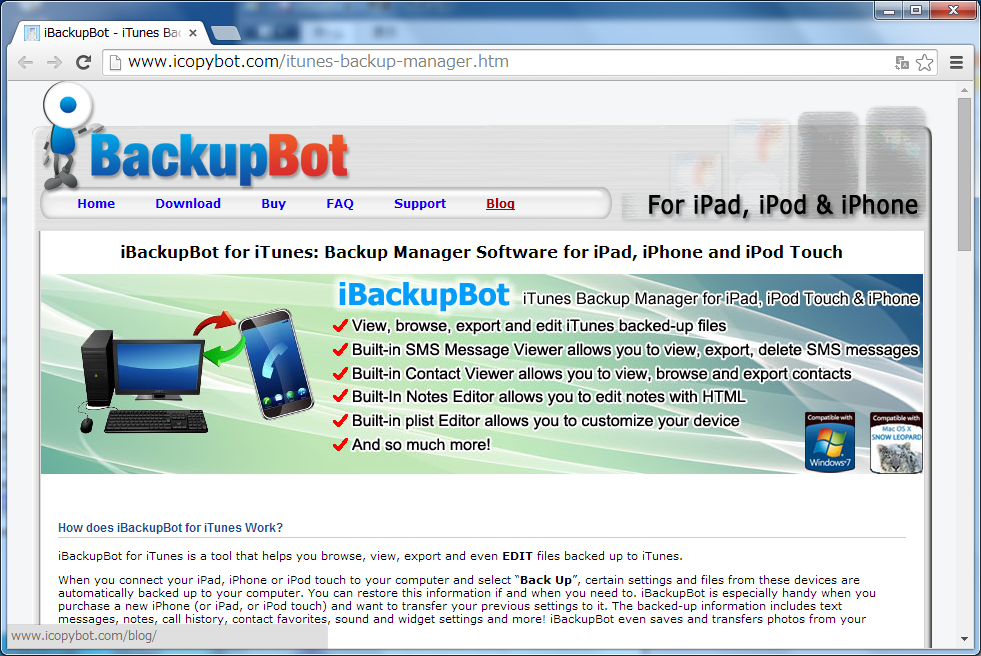Click the forward navigation arrow
Image resolution: width=981 pixels, height=656 pixels.
(x=53, y=62)
